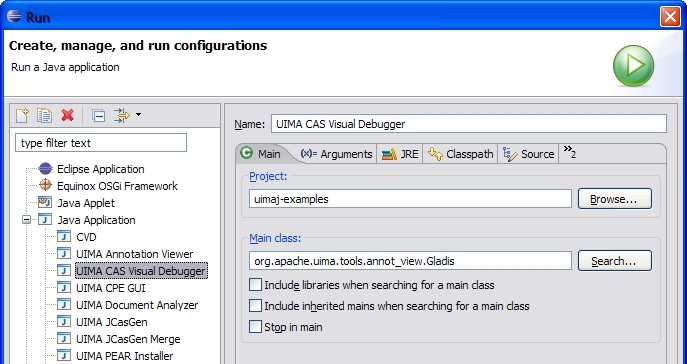The width and height of the screenshot is (687, 364).
Task: Switch to the Main tab
Action: click(261, 154)
